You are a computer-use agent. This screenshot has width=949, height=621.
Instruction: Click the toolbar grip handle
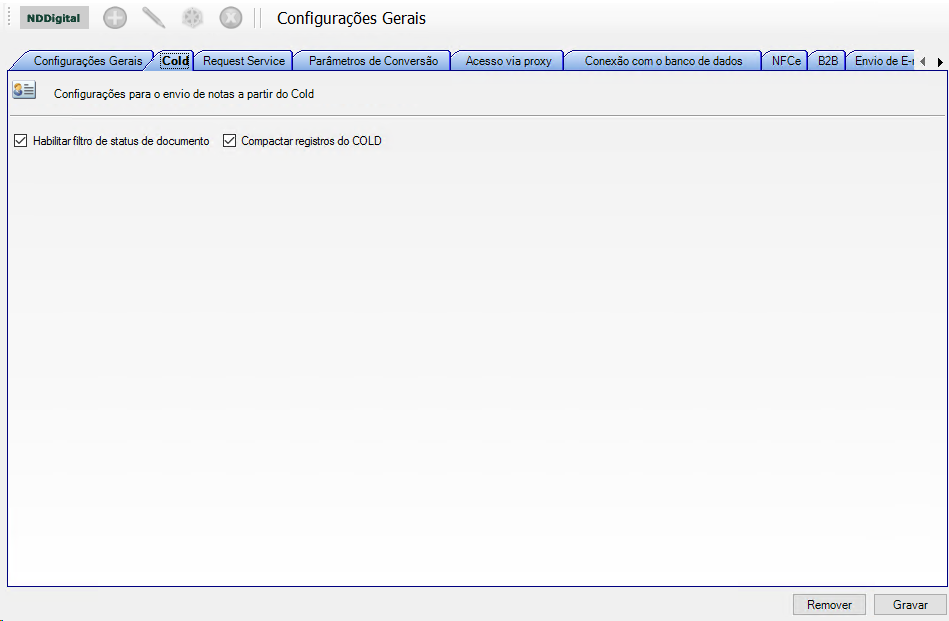point(8,18)
